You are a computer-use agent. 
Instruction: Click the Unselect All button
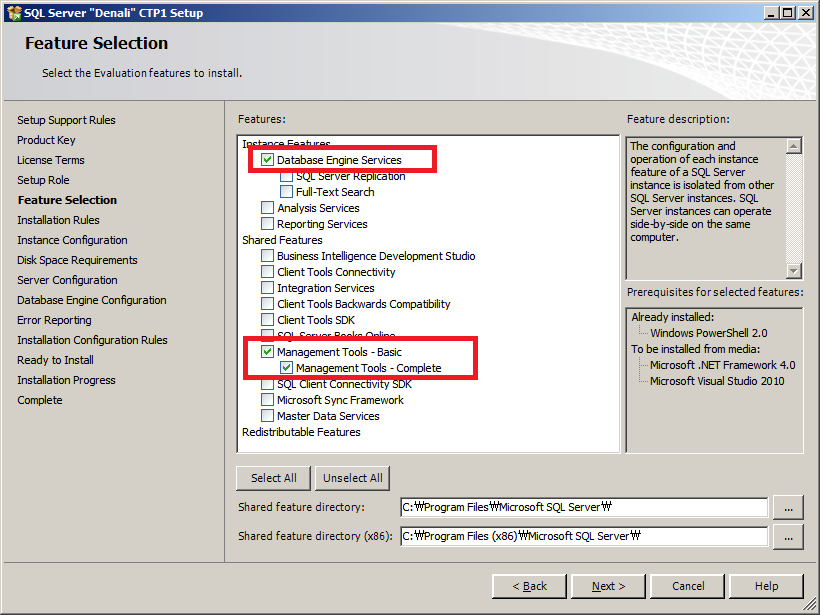coord(352,478)
